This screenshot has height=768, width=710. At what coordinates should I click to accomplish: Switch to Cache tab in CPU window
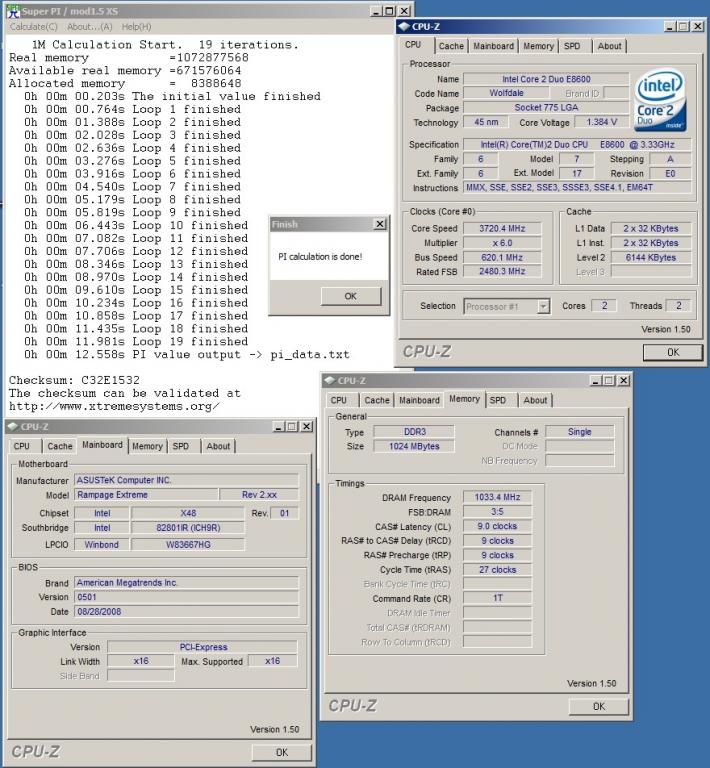point(451,46)
